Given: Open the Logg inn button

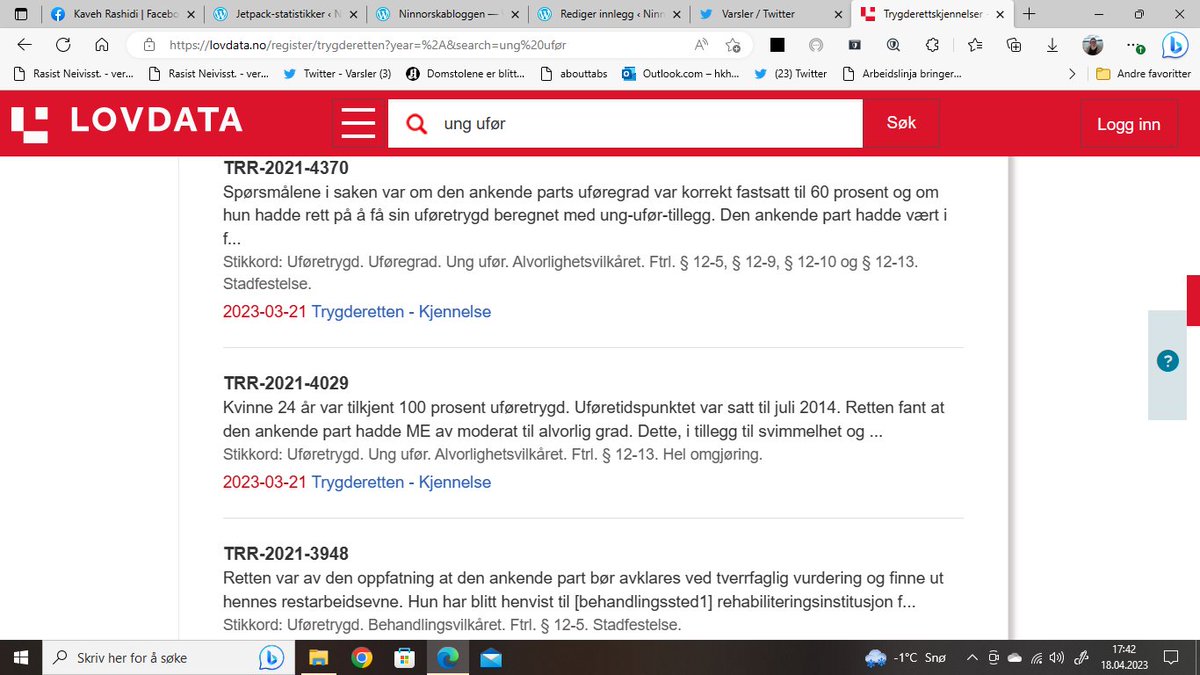Looking at the screenshot, I should click(1129, 122).
